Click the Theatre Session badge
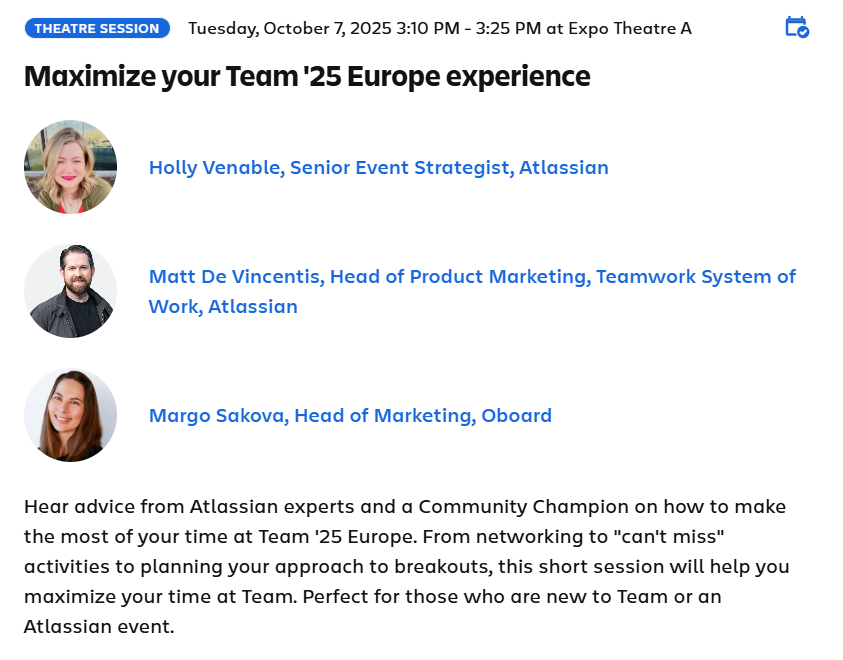The width and height of the screenshot is (843, 660). coord(97,28)
